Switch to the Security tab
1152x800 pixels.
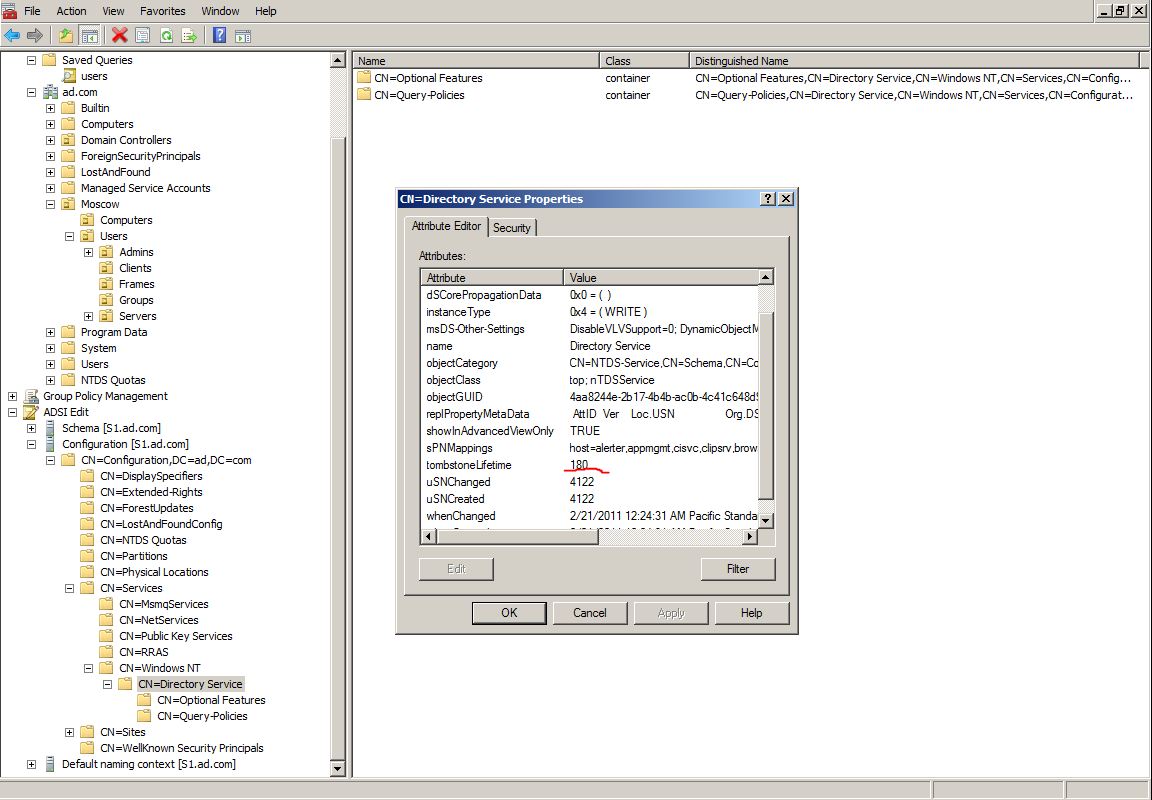click(x=512, y=228)
